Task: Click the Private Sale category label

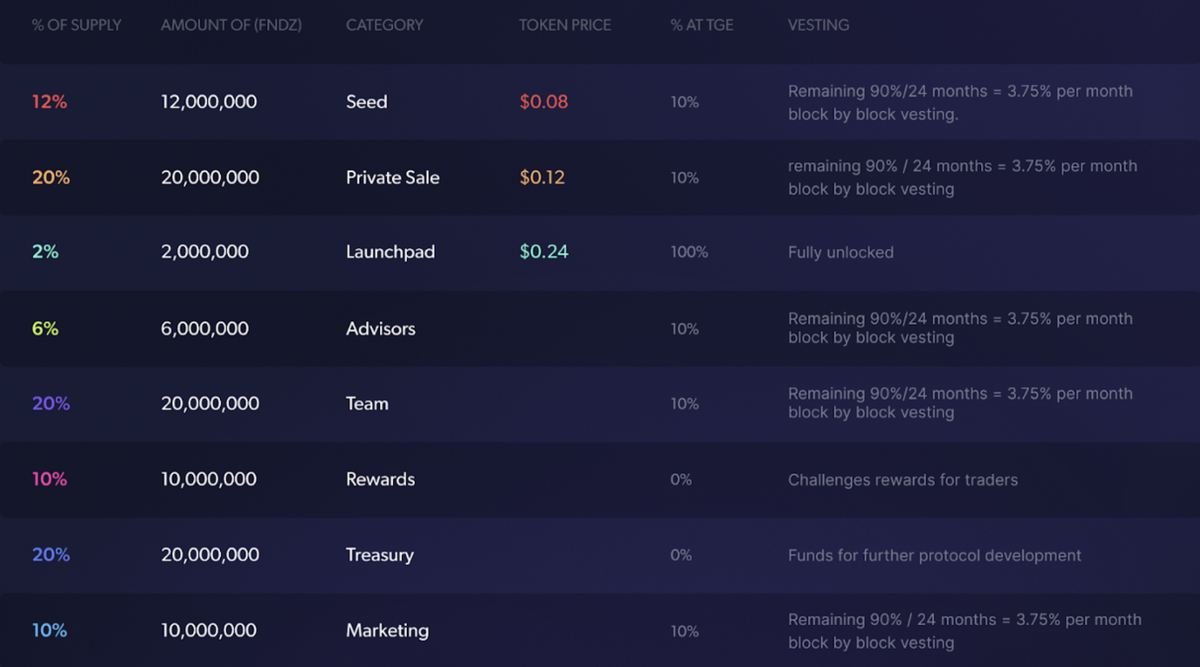Action: pos(392,178)
